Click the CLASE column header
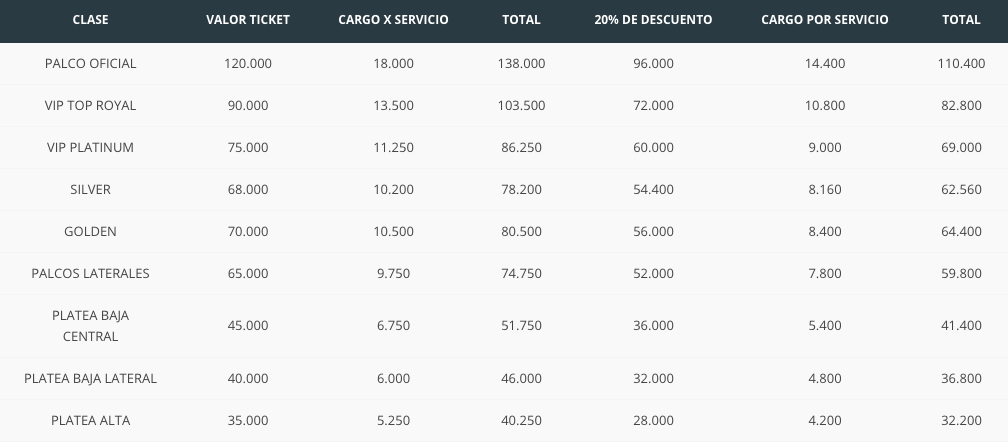 pyautogui.click(x=91, y=20)
